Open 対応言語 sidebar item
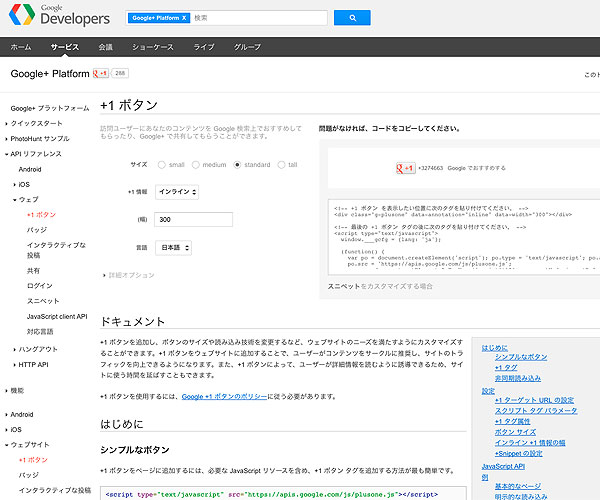 pos(40,332)
